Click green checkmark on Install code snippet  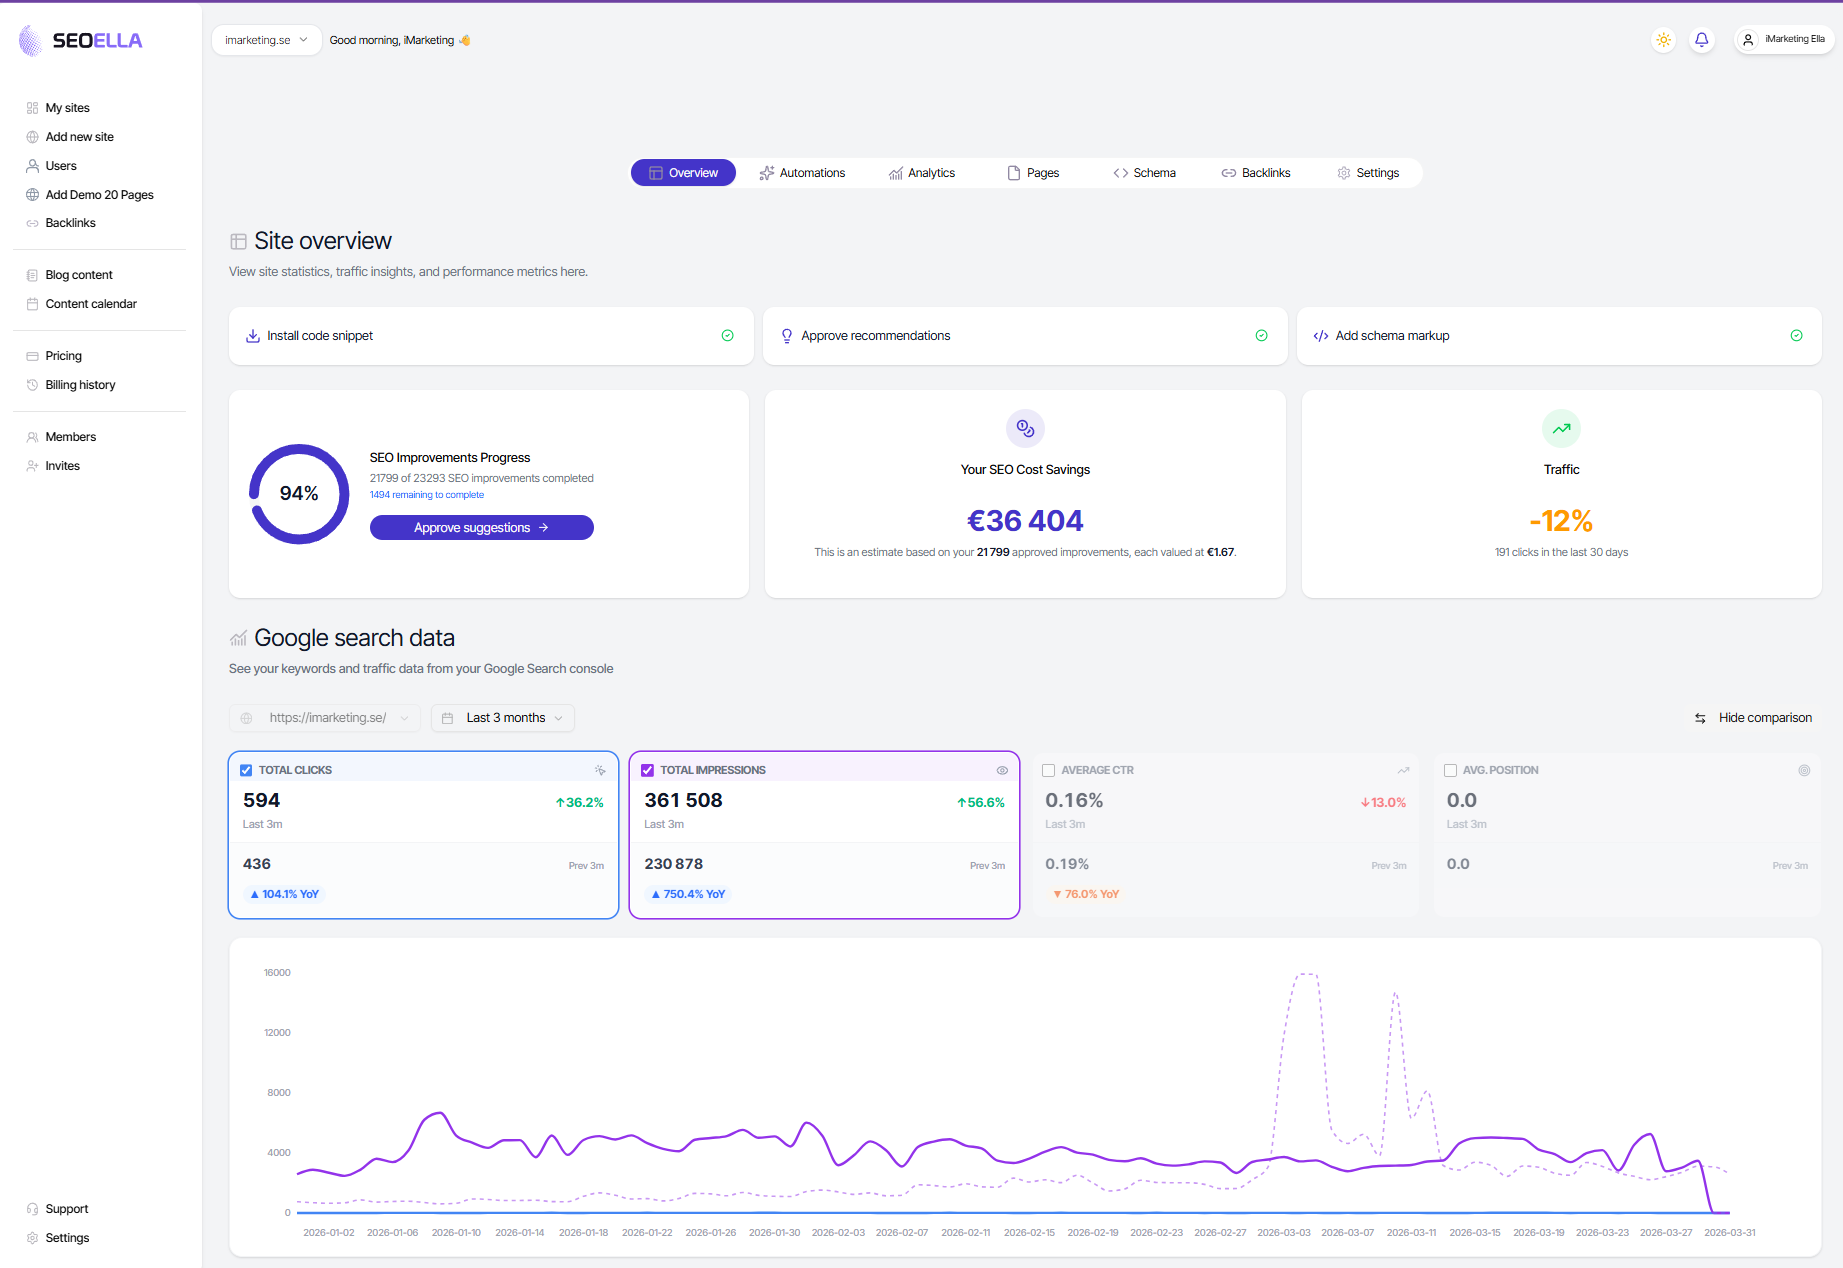pyautogui.click(x=727, y=336)
